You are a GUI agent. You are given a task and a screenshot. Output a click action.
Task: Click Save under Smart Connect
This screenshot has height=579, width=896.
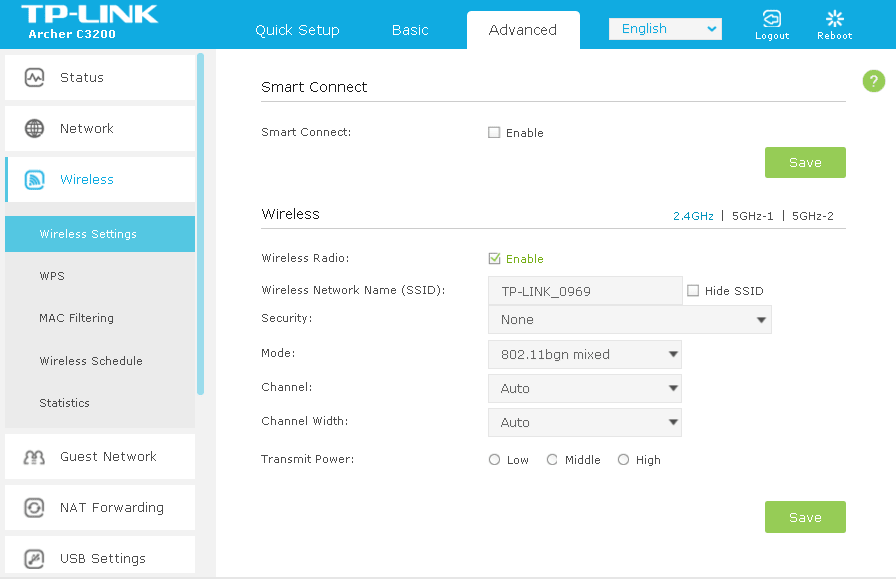coord(804,163)
